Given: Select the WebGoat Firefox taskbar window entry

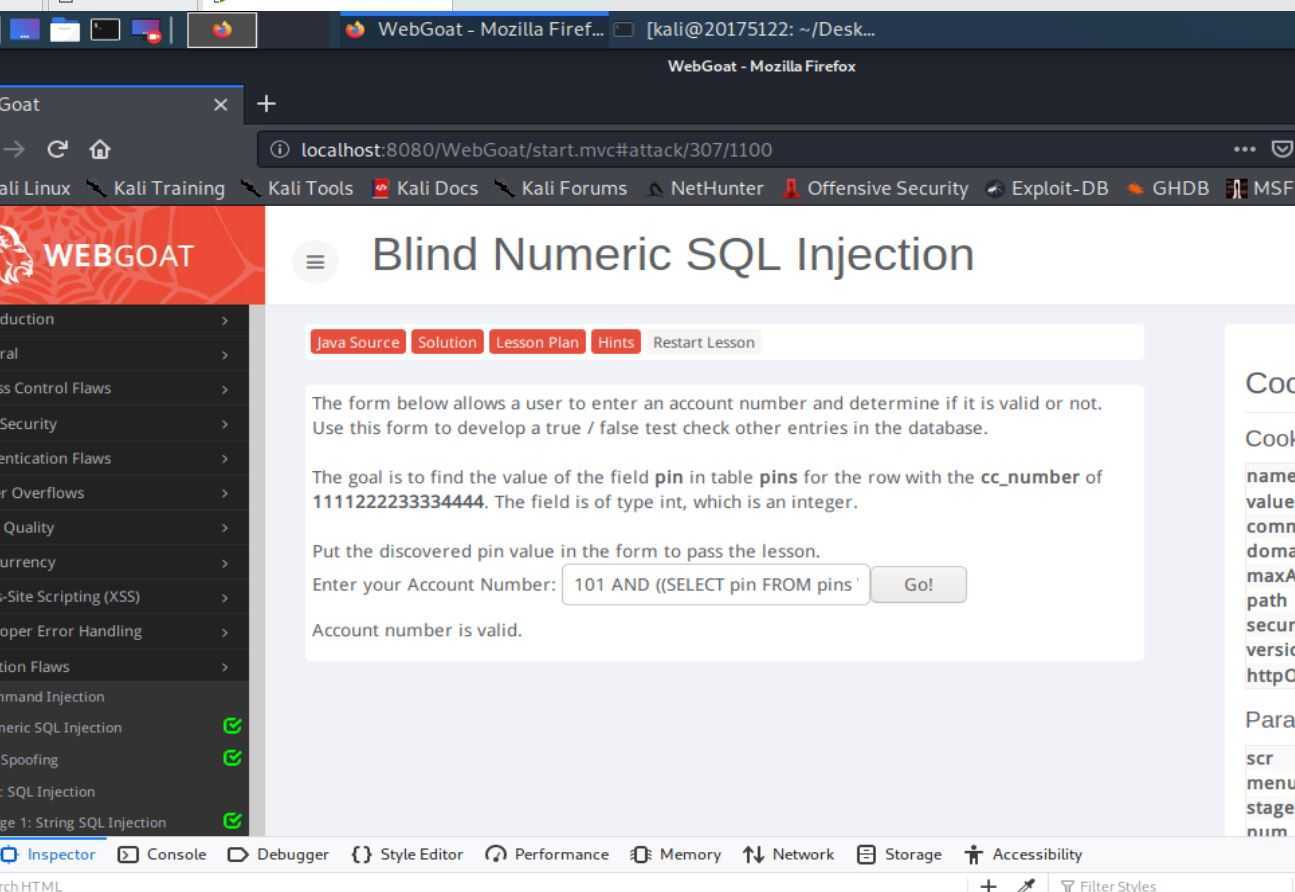Looking at the screenshot, I should pos(474,30).
